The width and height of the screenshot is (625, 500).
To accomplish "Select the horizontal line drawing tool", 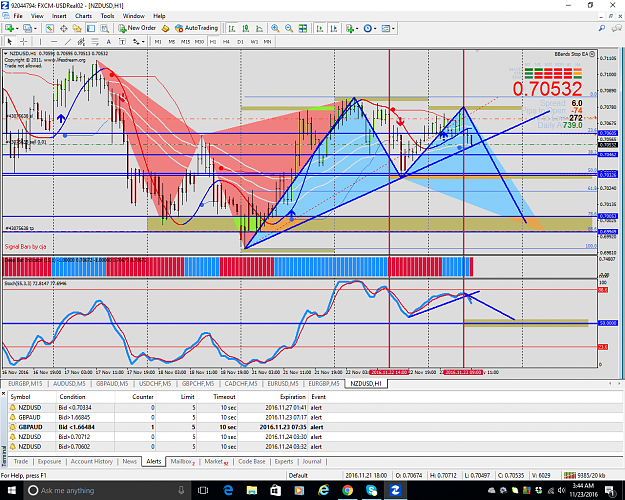I will [54, 41].
